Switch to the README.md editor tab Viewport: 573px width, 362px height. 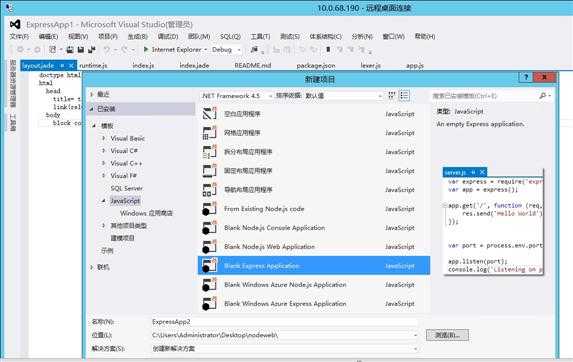253,65
